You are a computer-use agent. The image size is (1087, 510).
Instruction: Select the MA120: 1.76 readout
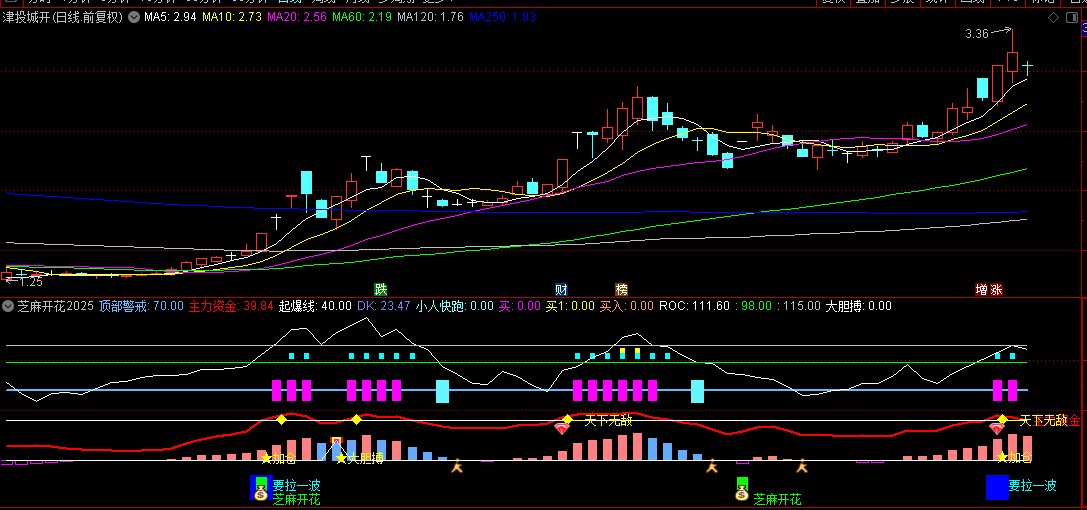coord(429,18)
